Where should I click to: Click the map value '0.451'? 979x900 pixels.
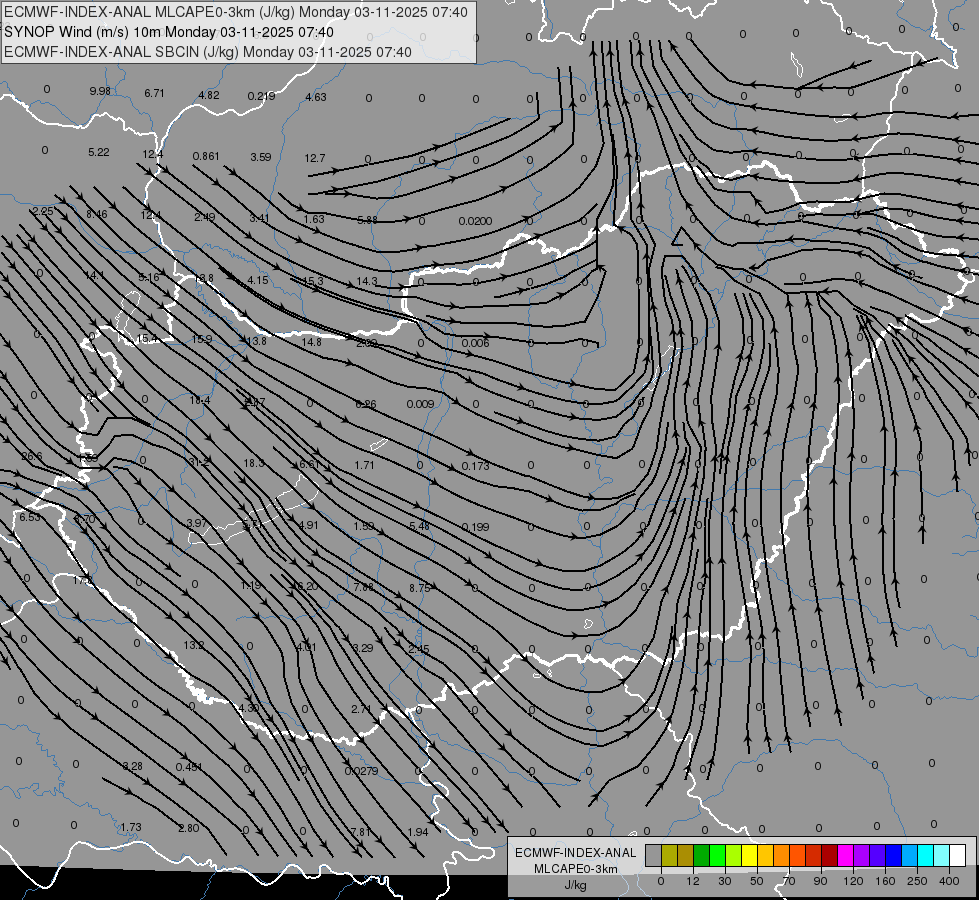(189, 767)
